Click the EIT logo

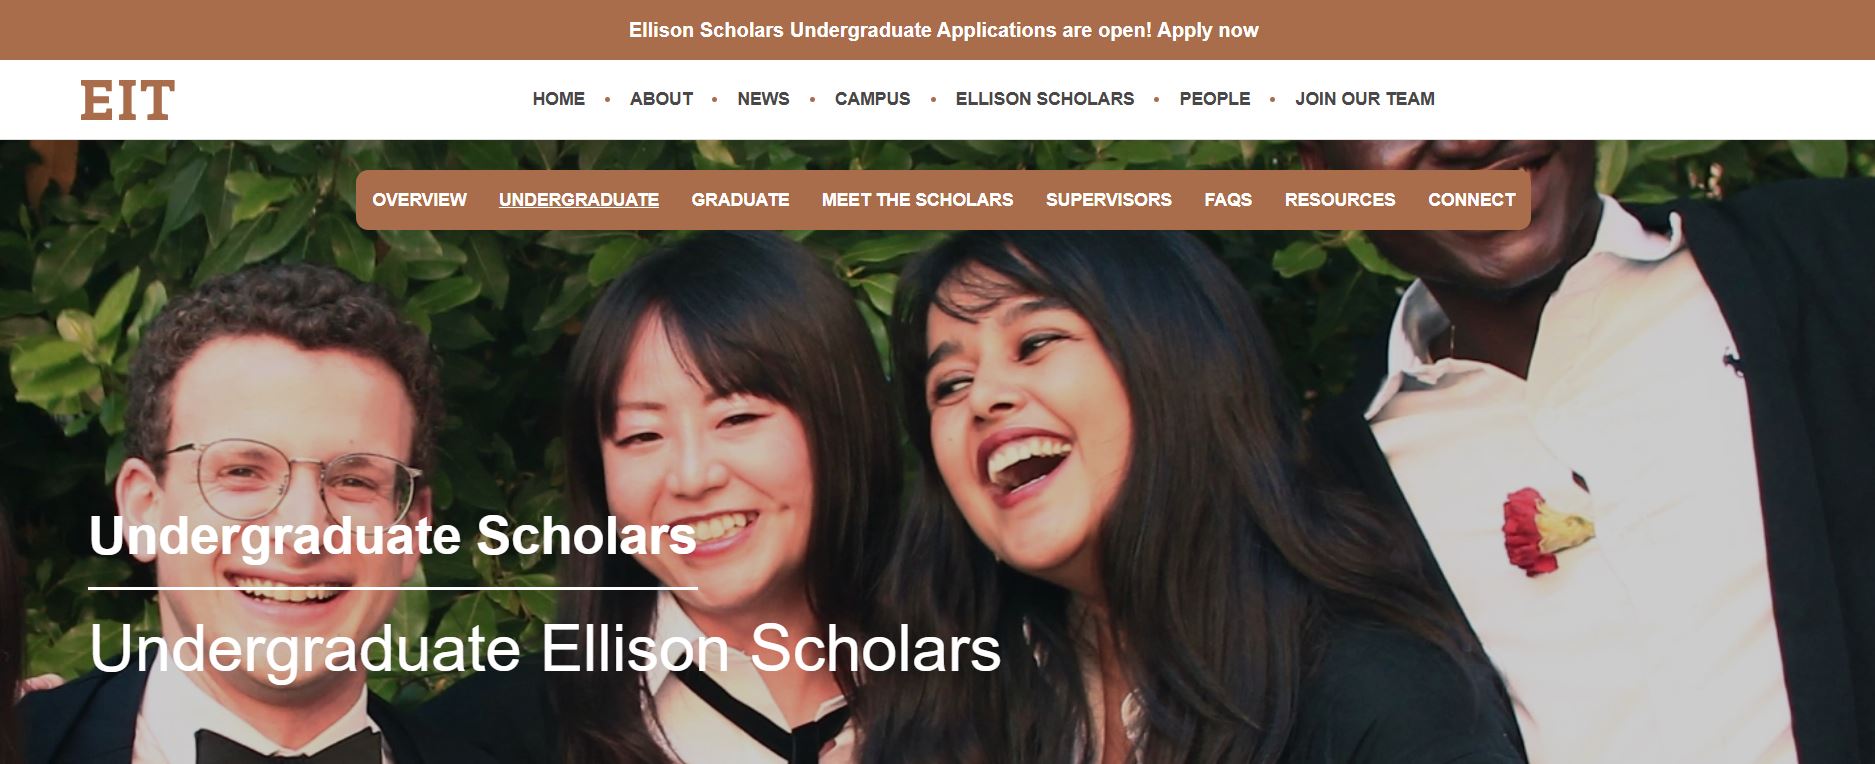[x=128, y=99]
